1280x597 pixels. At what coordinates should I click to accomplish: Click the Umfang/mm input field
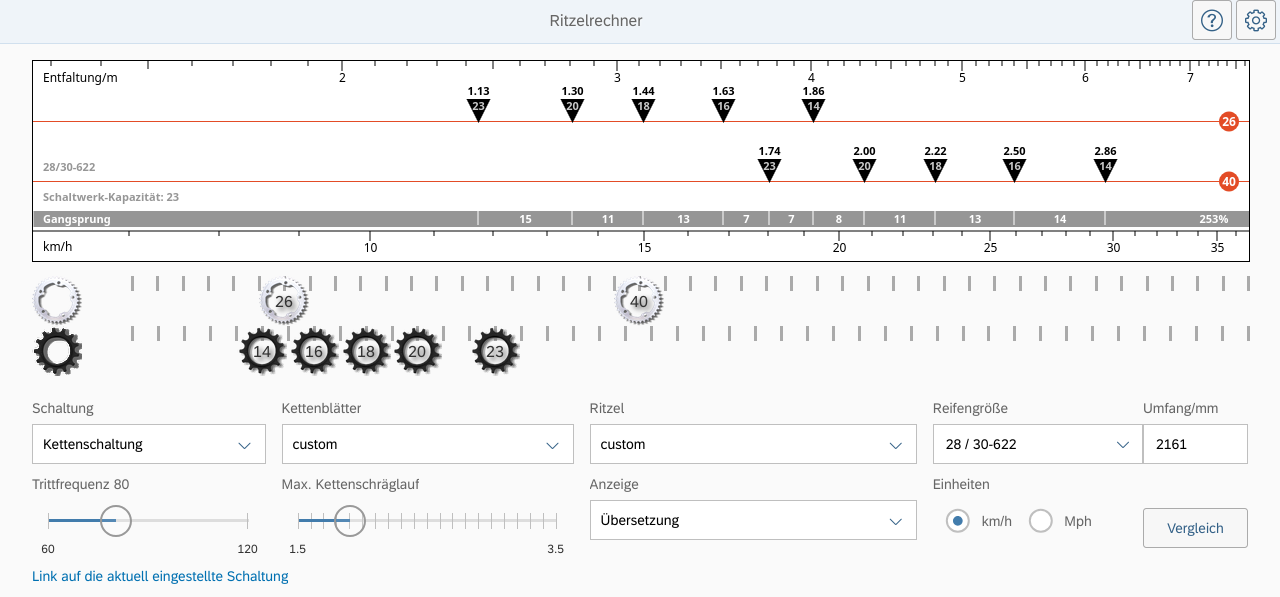[x=1195, y=444]
